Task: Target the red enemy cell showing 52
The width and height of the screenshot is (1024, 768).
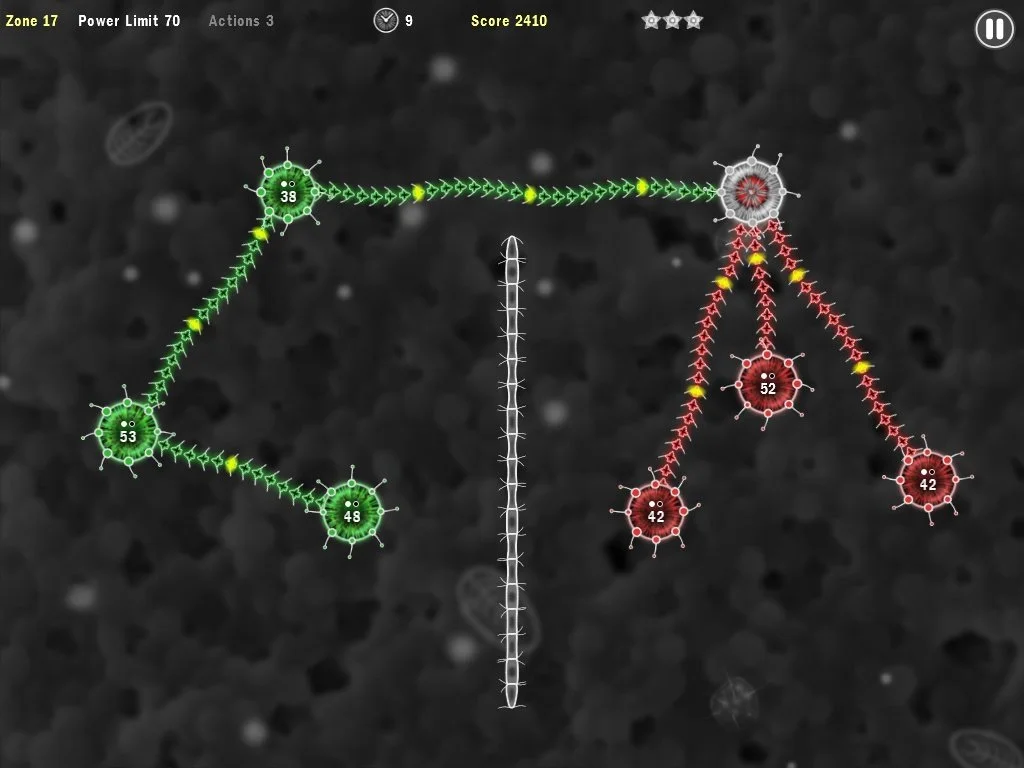Action: pos(767,382)
